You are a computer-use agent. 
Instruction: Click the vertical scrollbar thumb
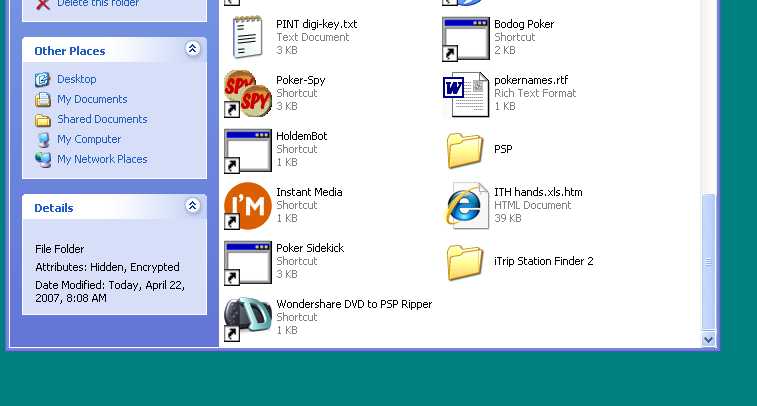click(x=708, y=263)
